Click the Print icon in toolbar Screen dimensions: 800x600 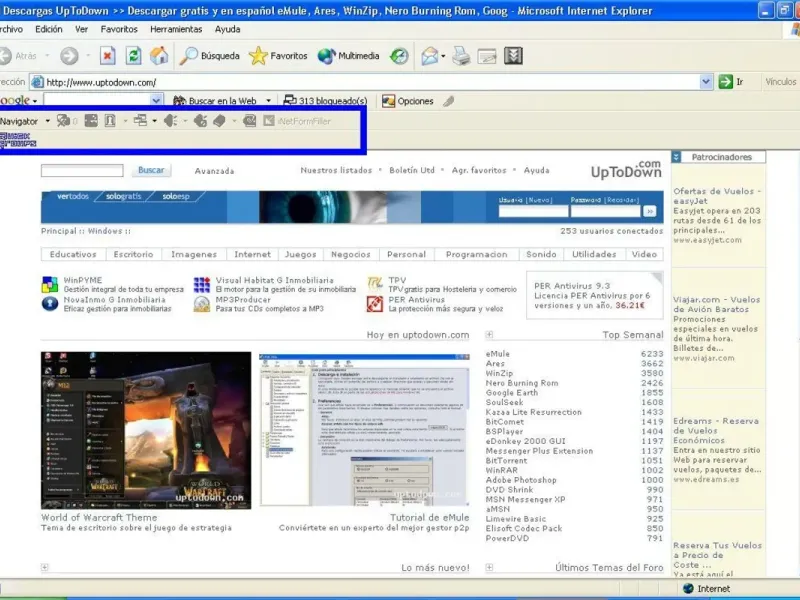[461, 56]
